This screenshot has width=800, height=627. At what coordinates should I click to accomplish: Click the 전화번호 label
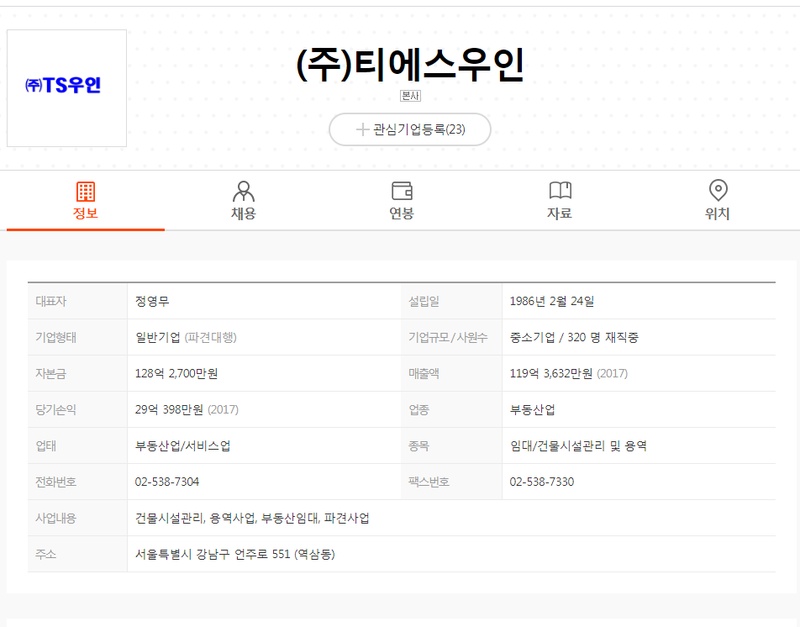pos(56,482)
